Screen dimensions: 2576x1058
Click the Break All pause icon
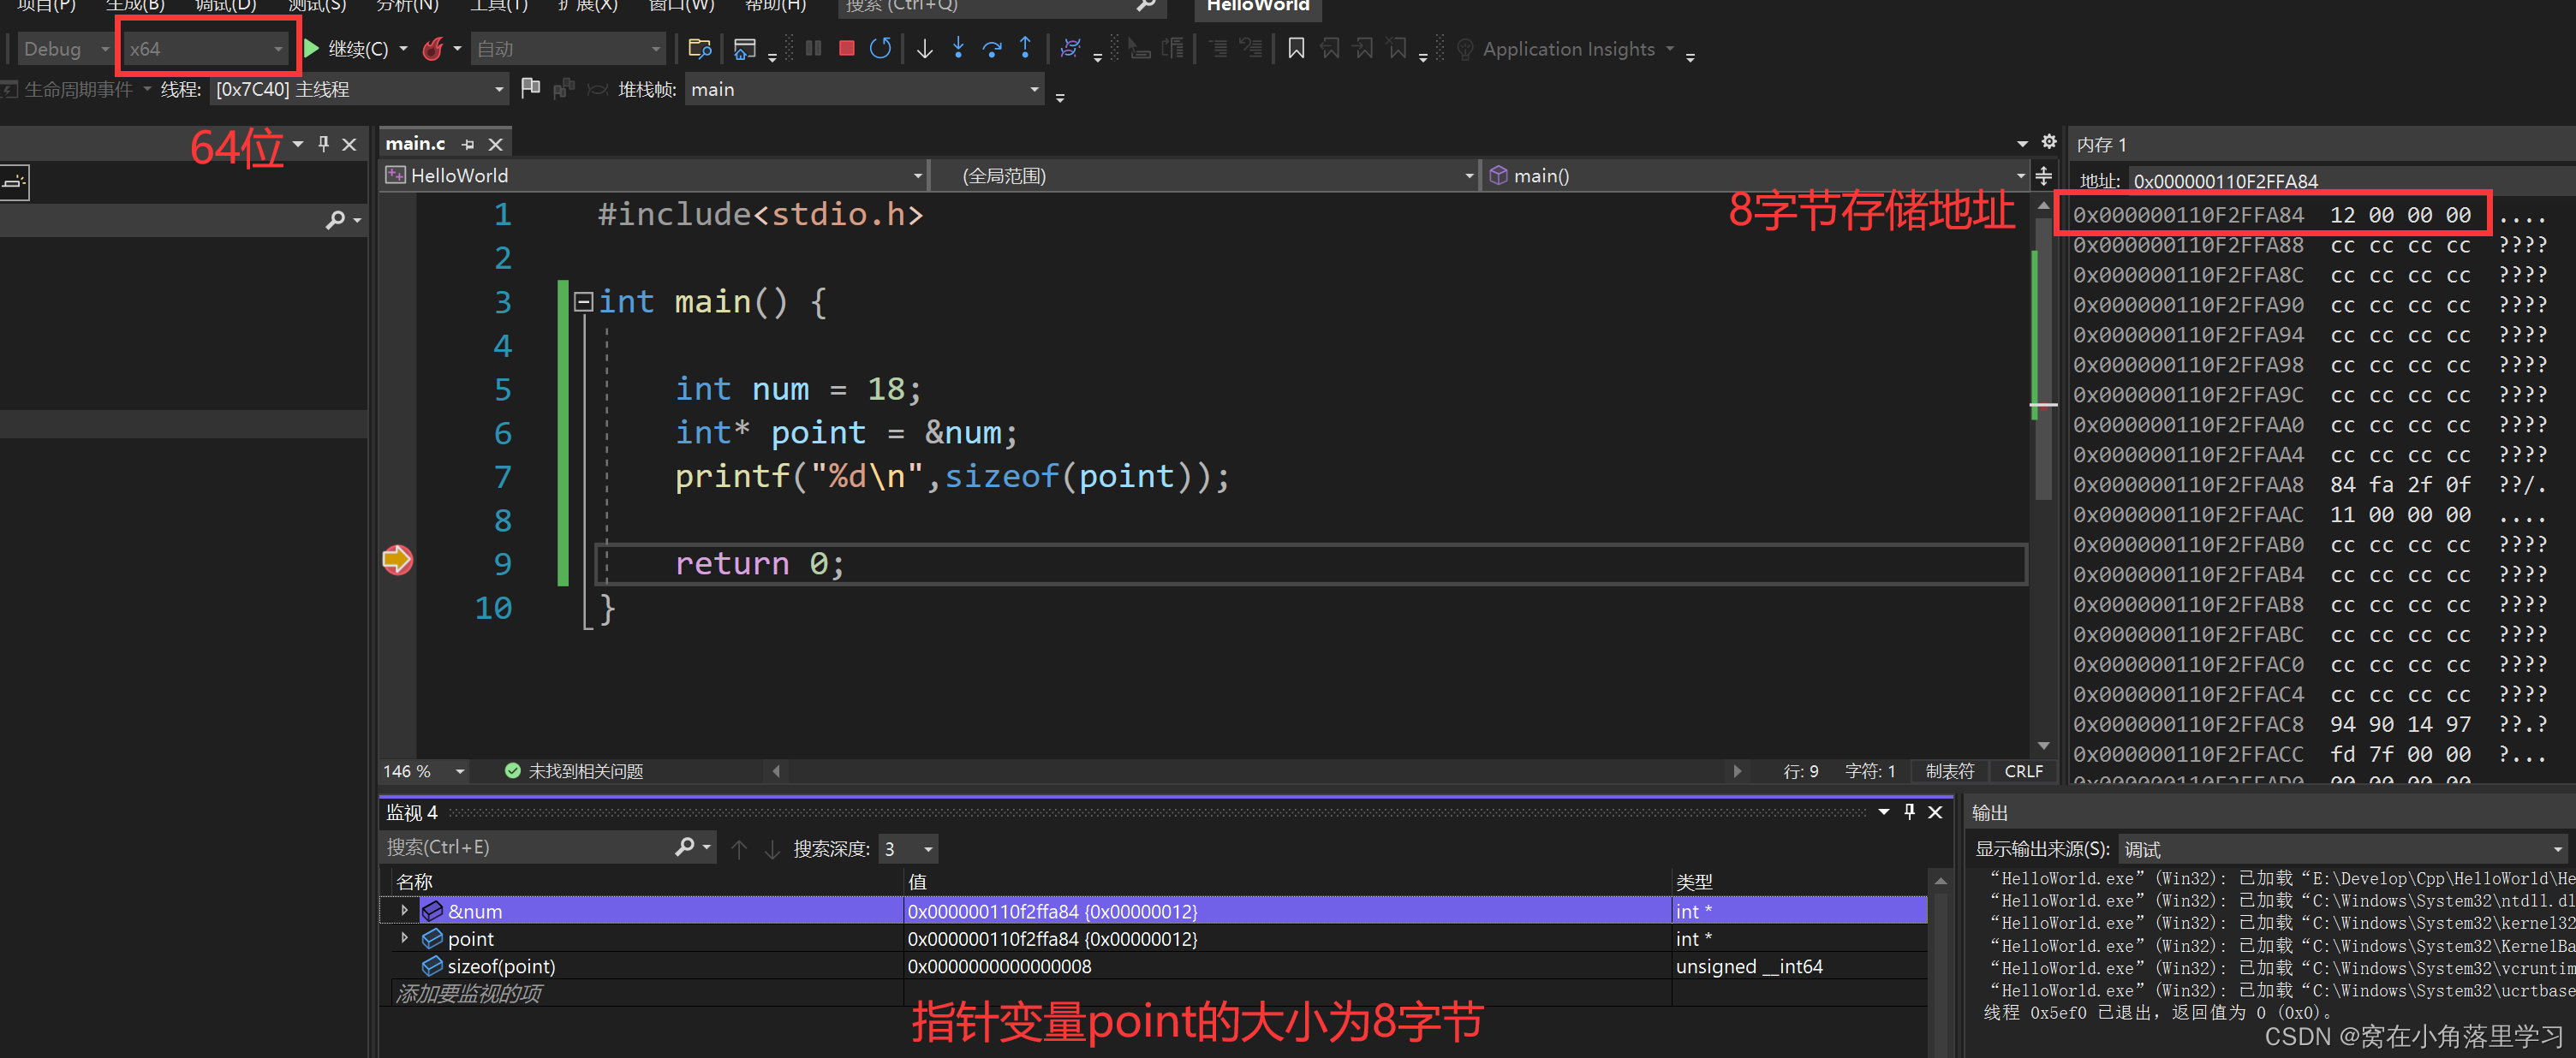pyautogui.click(x=813, y=48)
